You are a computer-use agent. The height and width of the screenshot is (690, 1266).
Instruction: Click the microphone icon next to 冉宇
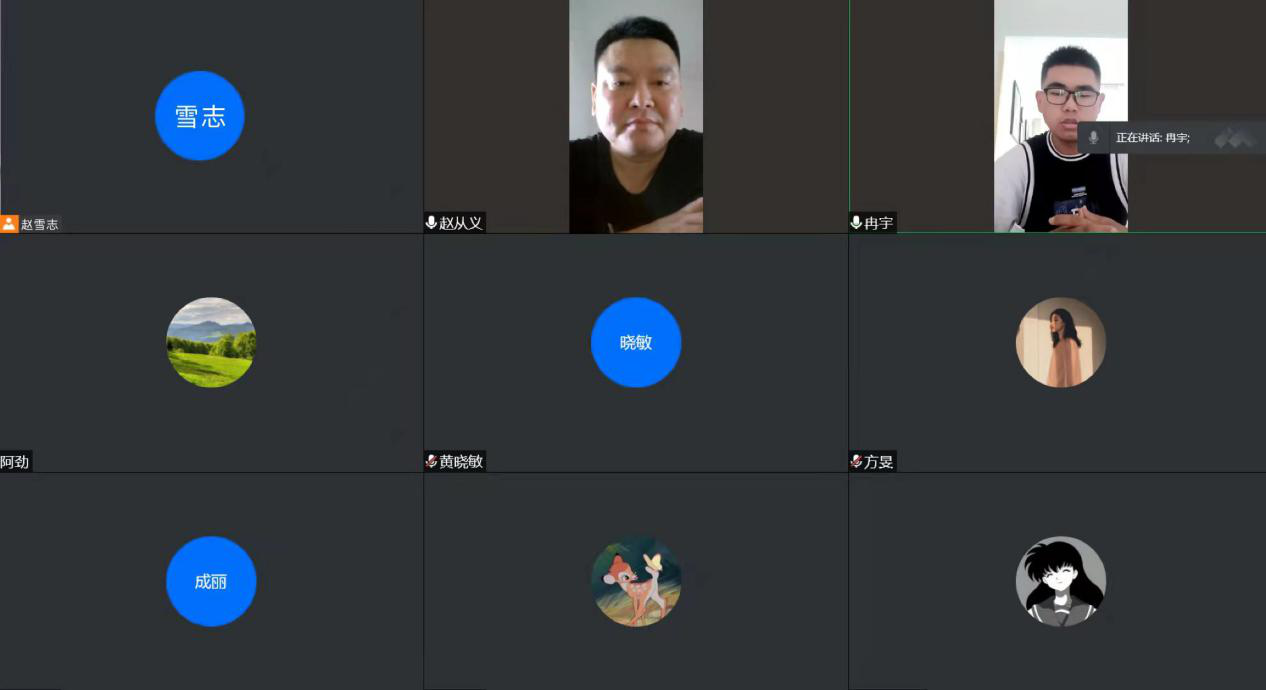(856, 223)
